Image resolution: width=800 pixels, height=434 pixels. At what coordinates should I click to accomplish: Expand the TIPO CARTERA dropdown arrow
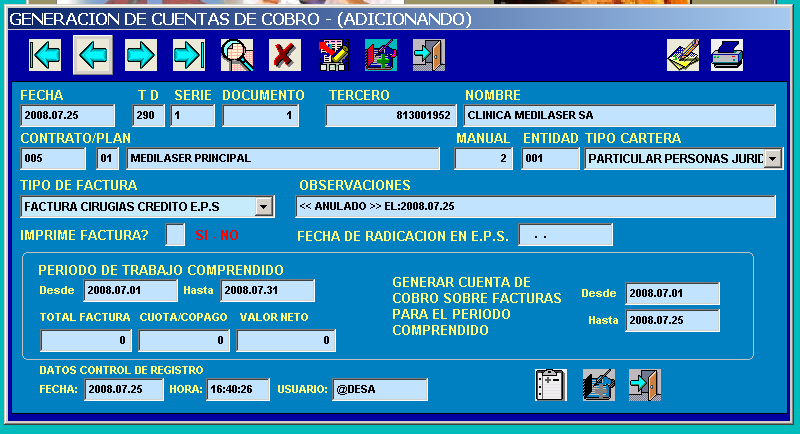pyautogui.click(x=773, y=159)
